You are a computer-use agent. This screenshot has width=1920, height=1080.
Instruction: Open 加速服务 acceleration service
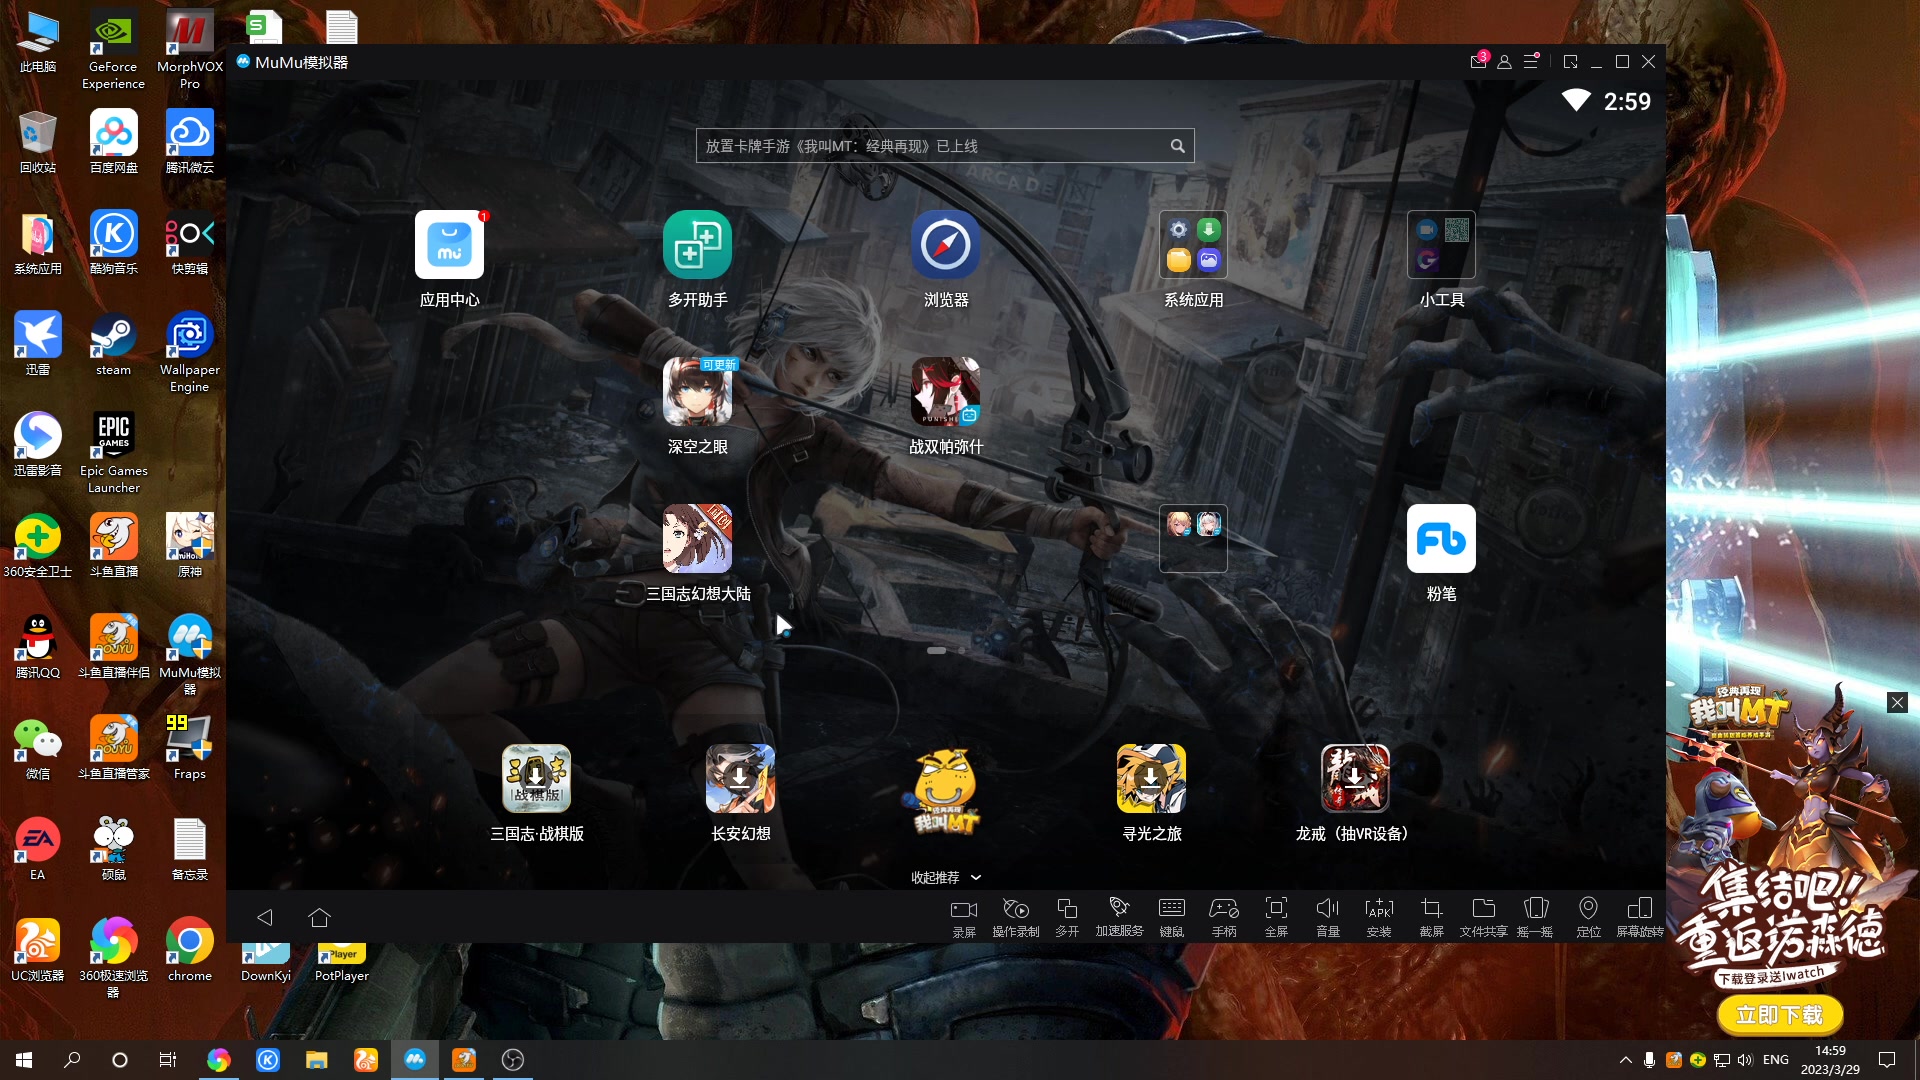(1119, 917)
